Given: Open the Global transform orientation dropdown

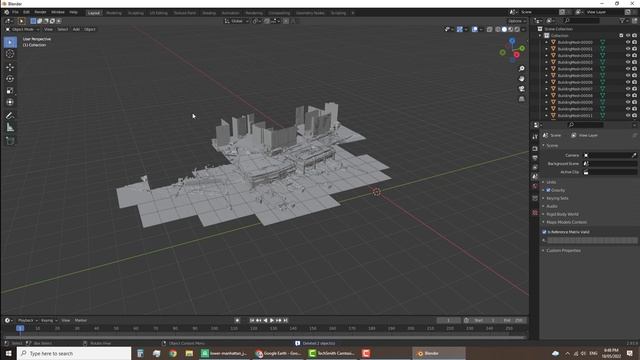Looking at the screenshot, I should click(236, 21).
